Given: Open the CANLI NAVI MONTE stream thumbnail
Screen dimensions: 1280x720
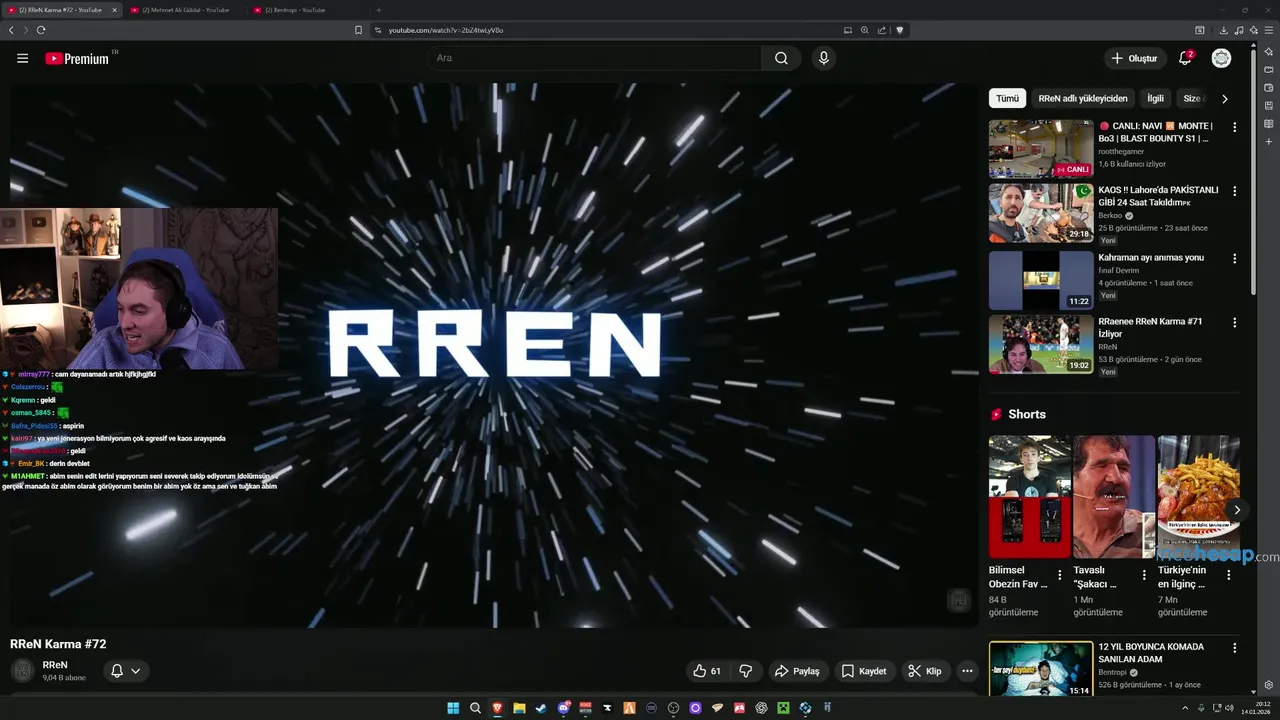Looking at the screenshot, I should tap(1041, 149).
